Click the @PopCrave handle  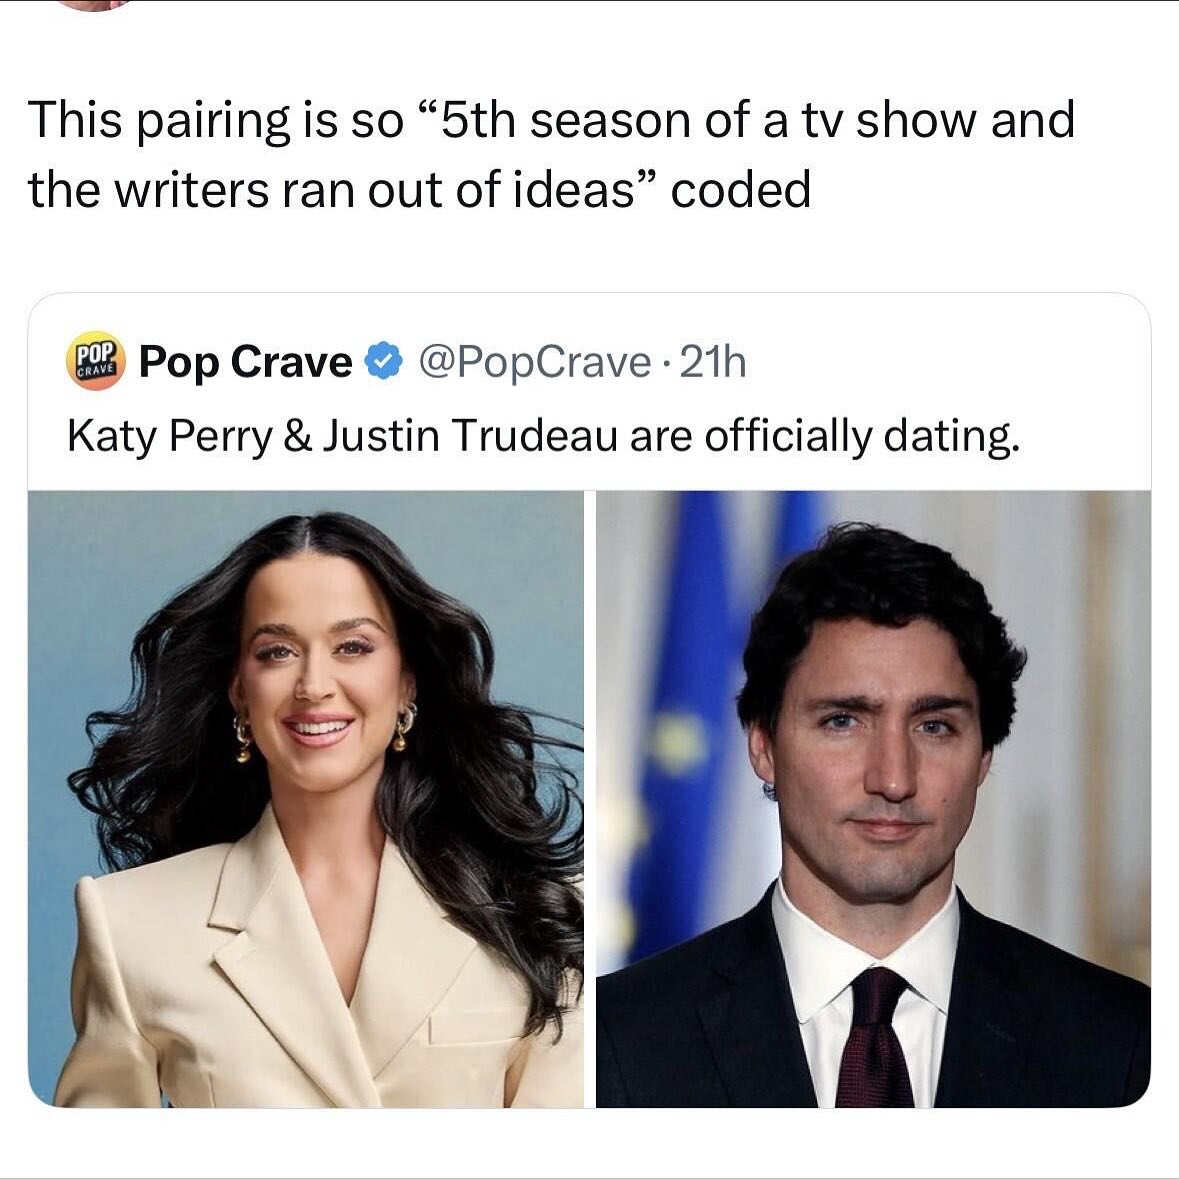pos(534,362)
